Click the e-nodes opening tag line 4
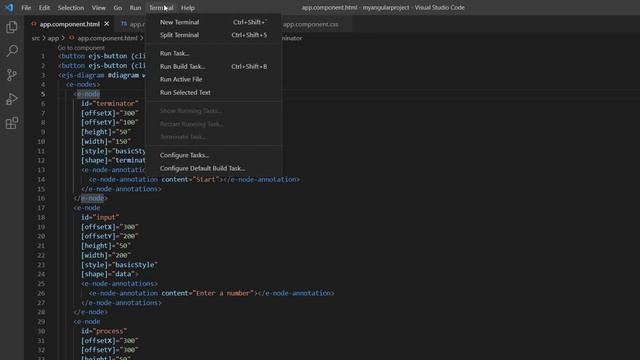The image size is (640, 360). coord(83,84)
